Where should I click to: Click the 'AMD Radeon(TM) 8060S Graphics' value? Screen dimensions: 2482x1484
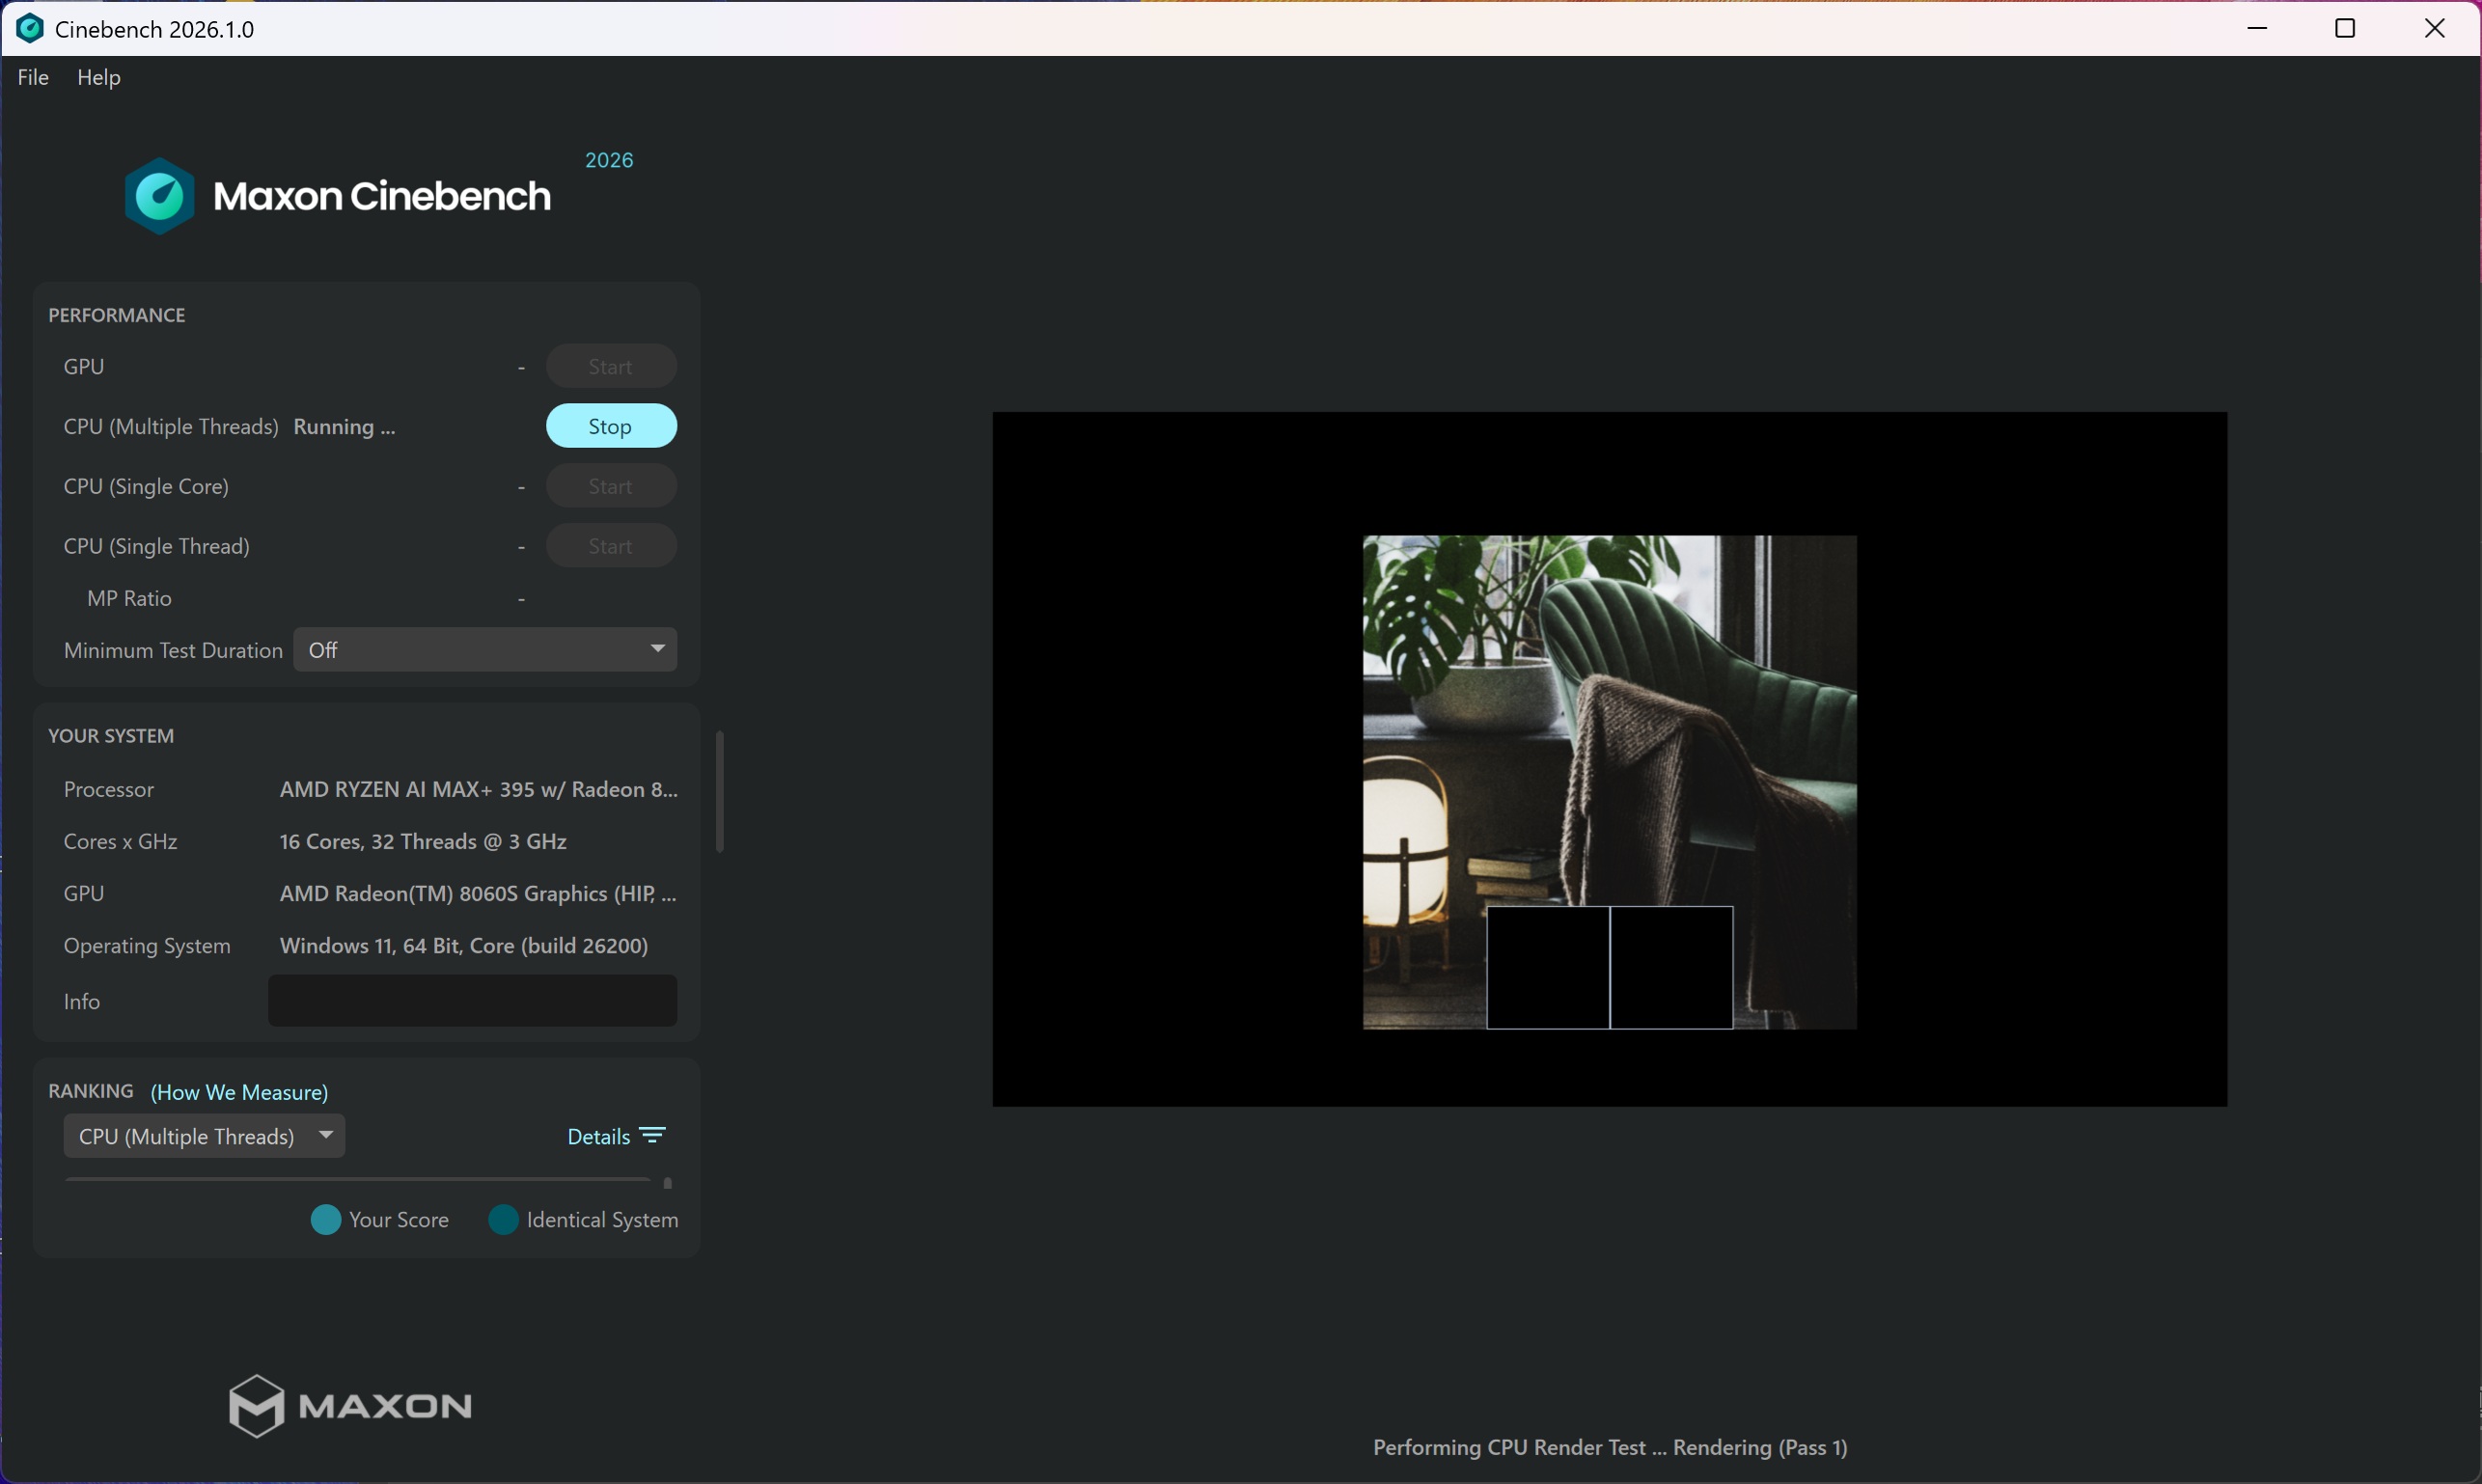coord(478,894)
